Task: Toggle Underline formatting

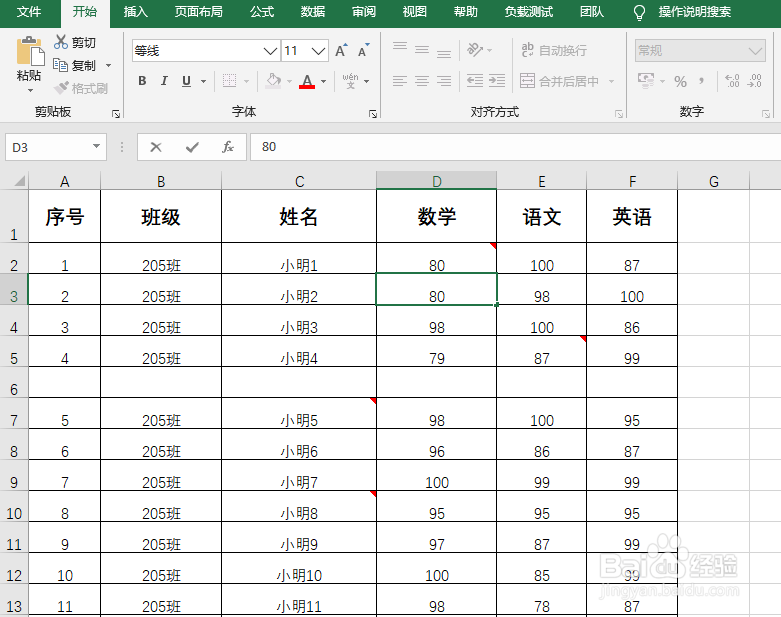Action: coord(186,81)
